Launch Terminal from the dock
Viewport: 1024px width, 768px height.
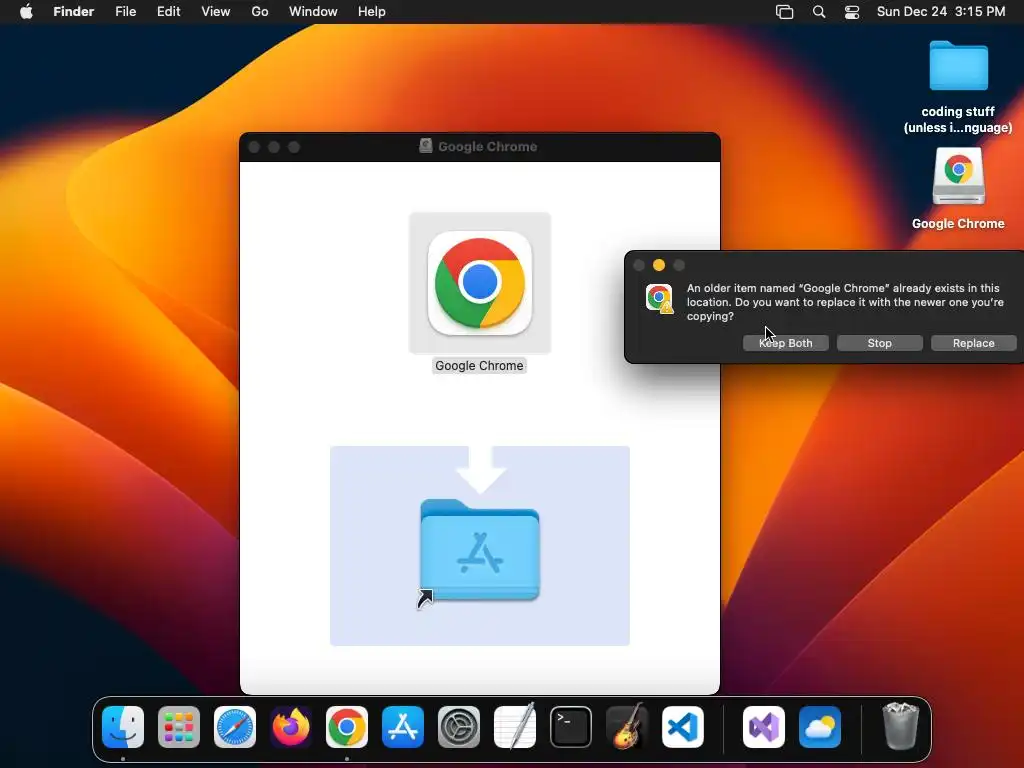click(571, 727)
